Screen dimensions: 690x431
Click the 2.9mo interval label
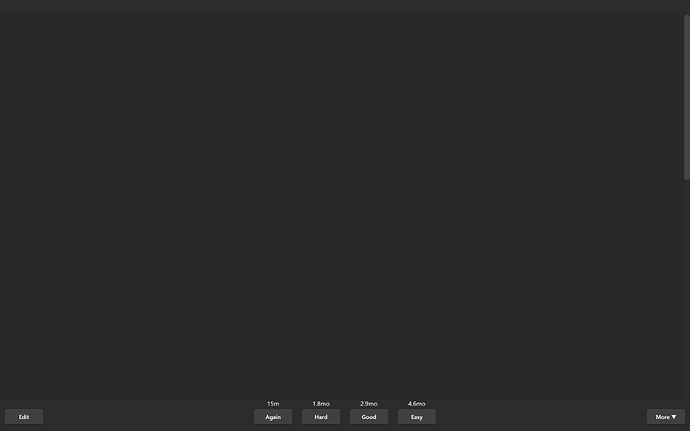point(369,404)
